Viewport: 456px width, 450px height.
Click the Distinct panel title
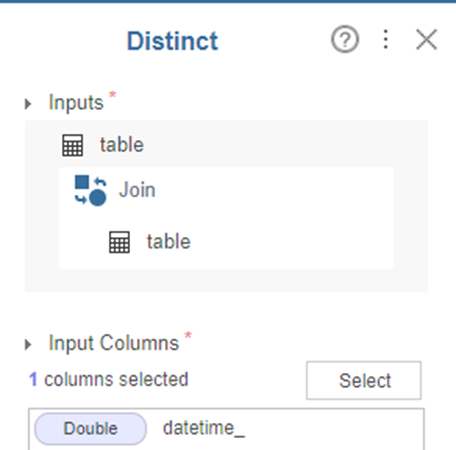click(172, 41)
